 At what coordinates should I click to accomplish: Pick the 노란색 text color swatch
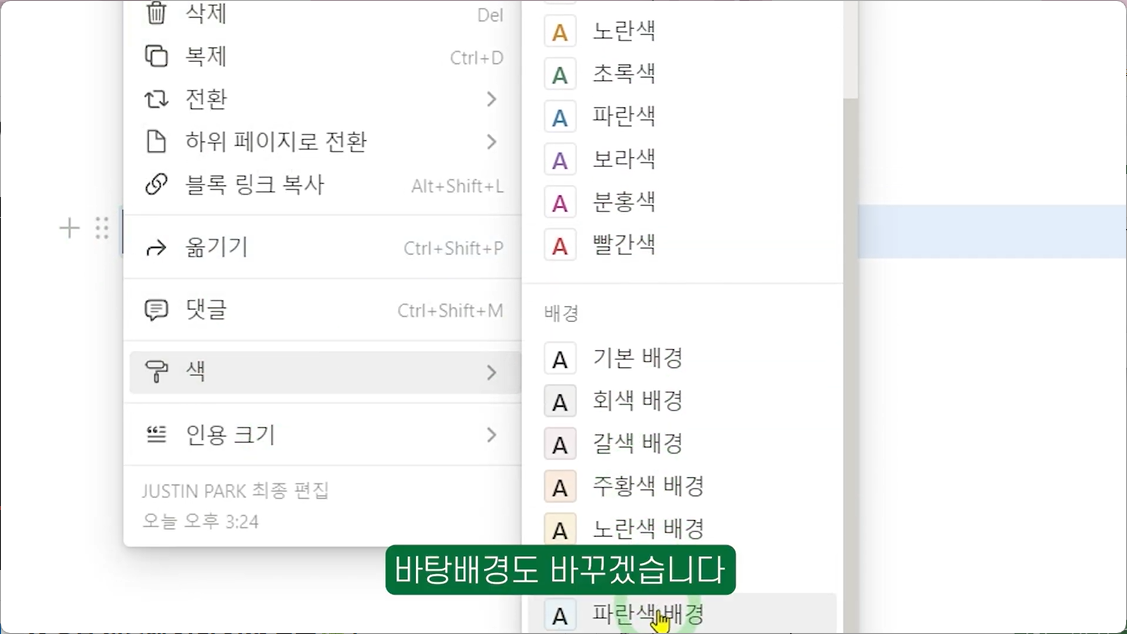pos(560,32)
